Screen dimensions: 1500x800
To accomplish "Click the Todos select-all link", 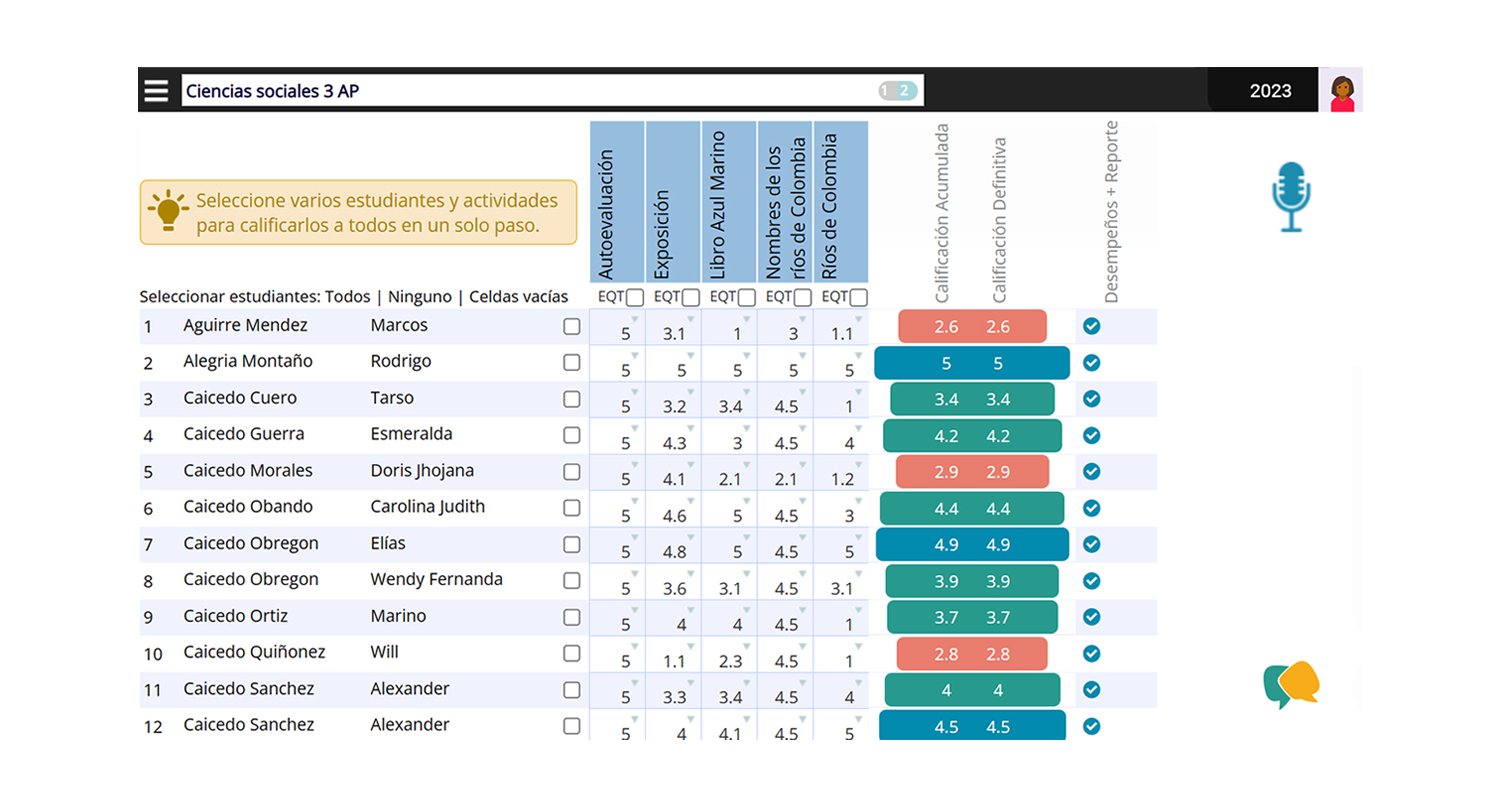I will 348,297.
